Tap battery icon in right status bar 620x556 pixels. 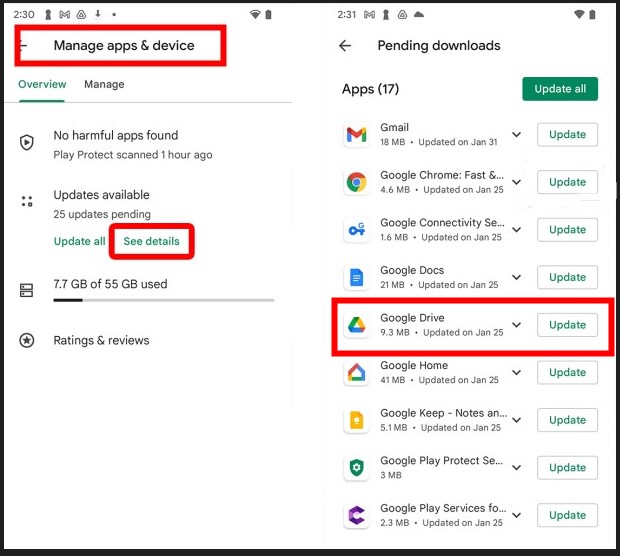tap(592, 15)
